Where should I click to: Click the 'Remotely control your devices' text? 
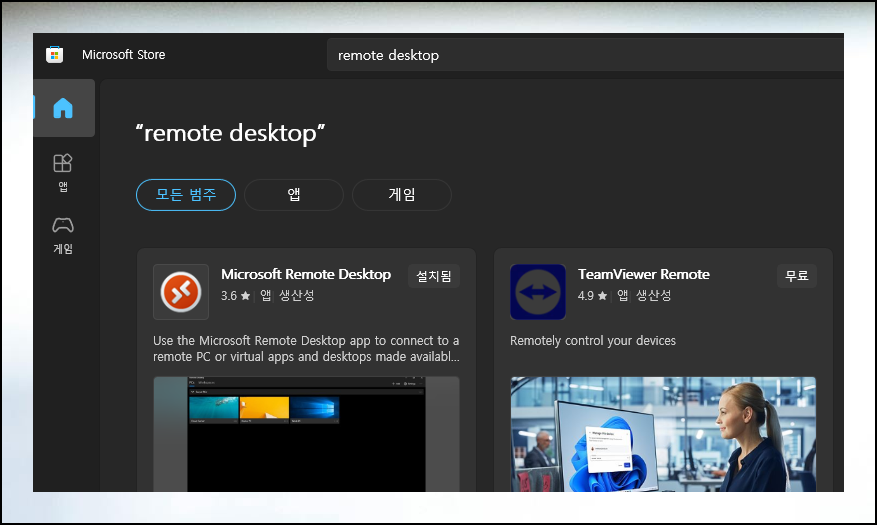(x=593, y=340)
